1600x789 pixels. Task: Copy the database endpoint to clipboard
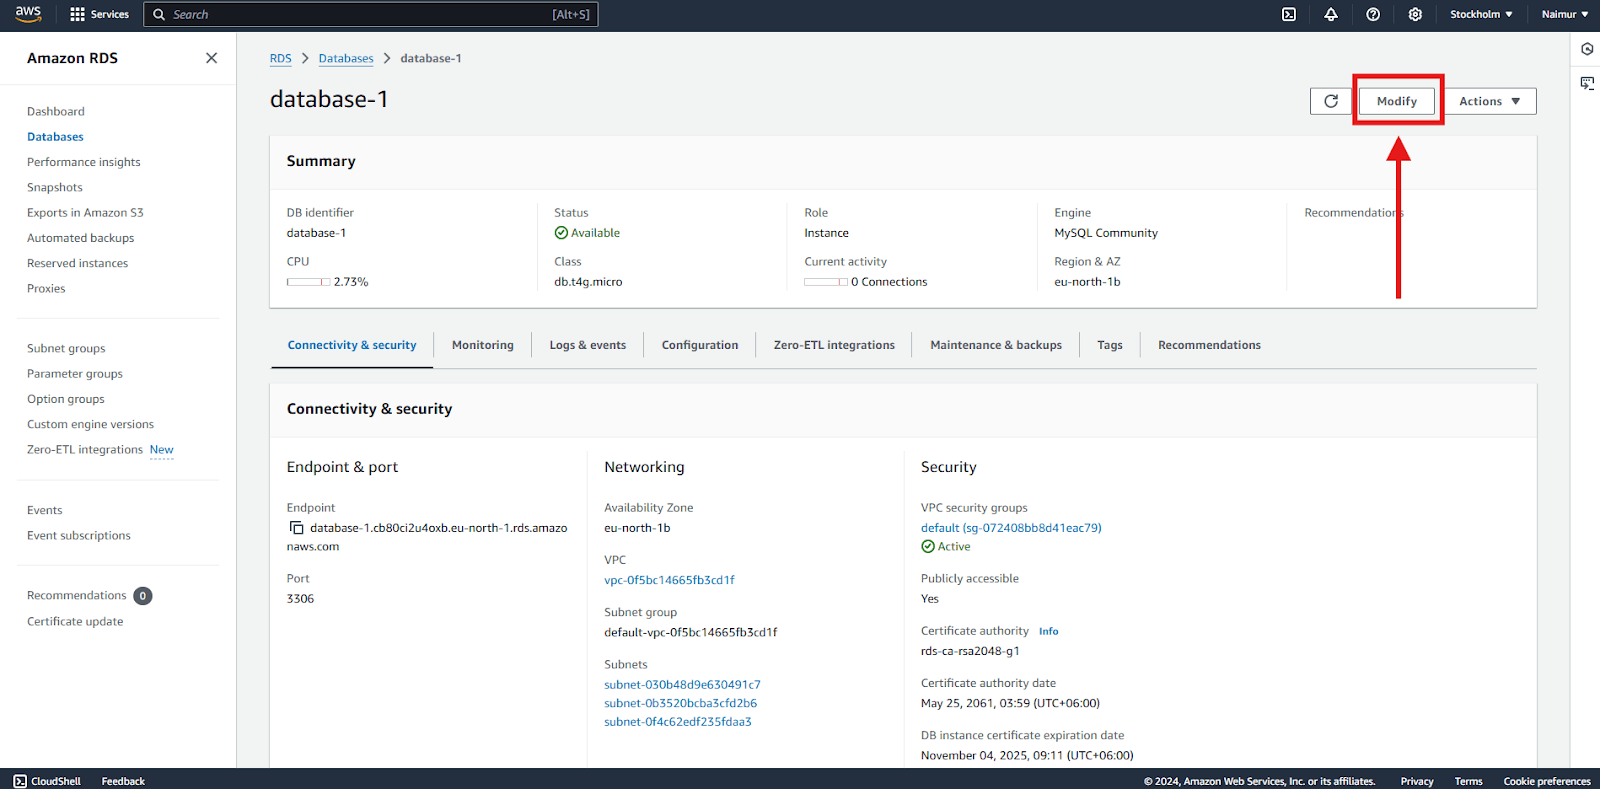coord(296,528)
